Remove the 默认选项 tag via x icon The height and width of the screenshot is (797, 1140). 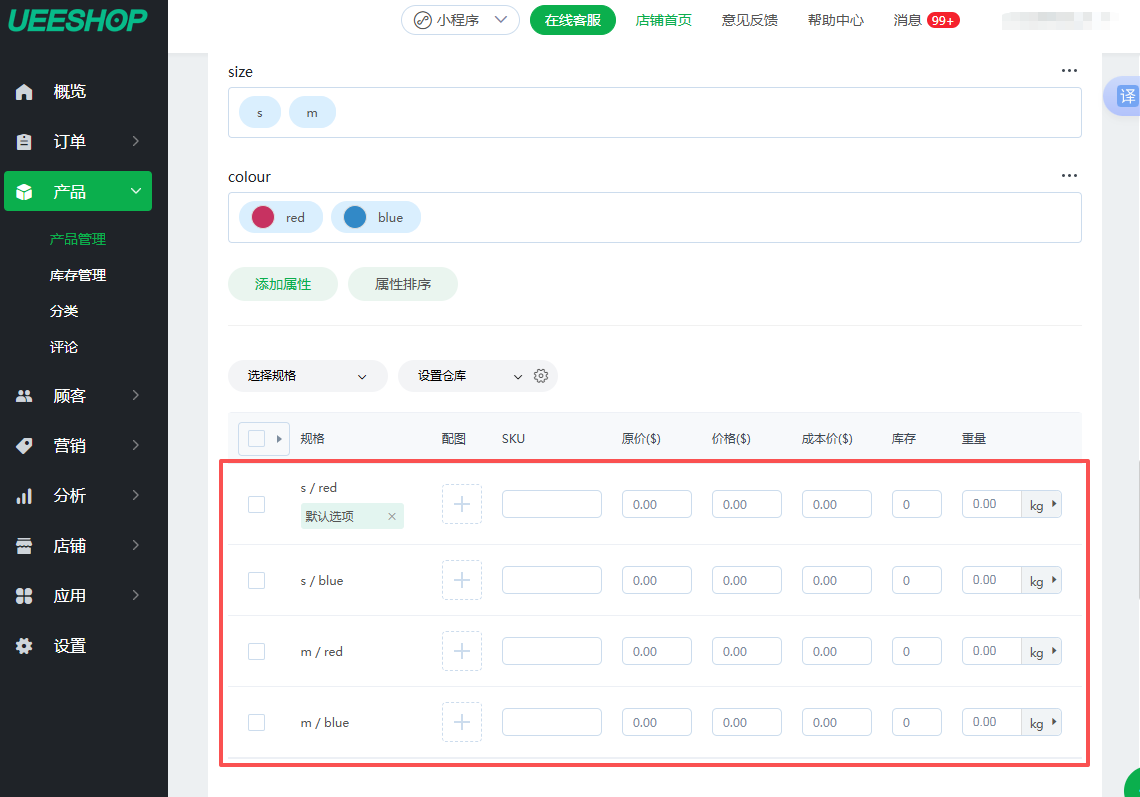click(x=392, y=517)
